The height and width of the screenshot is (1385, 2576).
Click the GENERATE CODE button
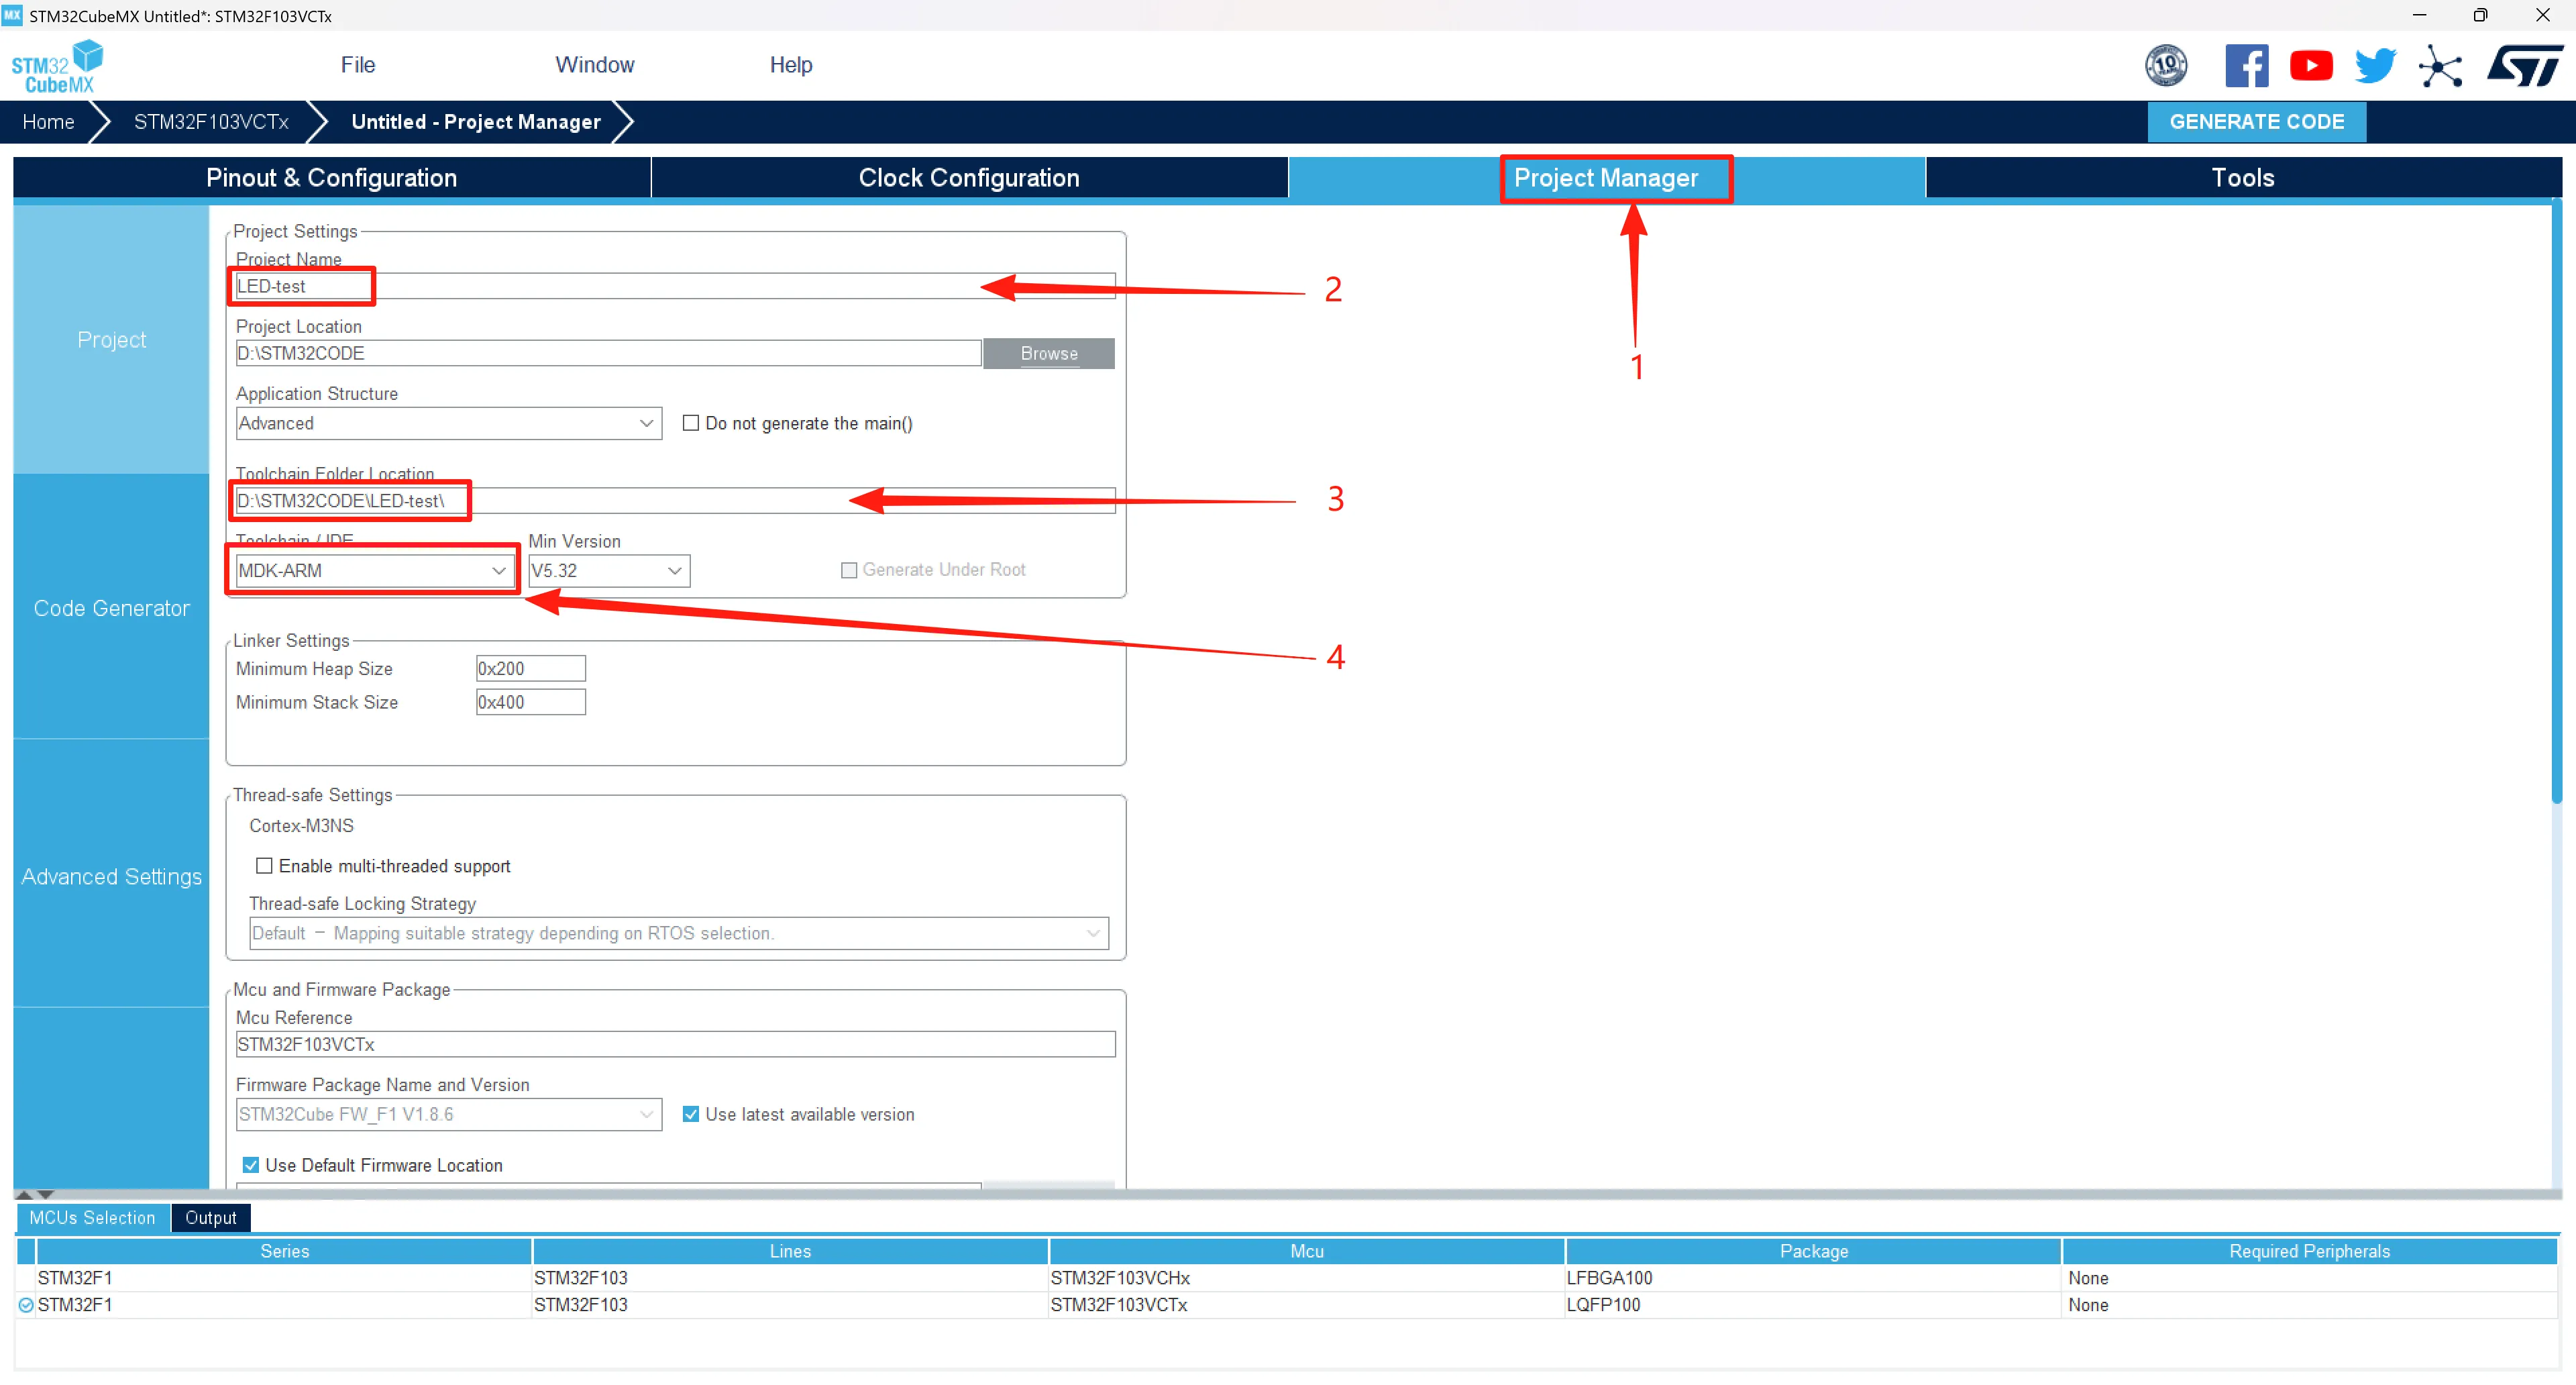[x=2256, y=122]
